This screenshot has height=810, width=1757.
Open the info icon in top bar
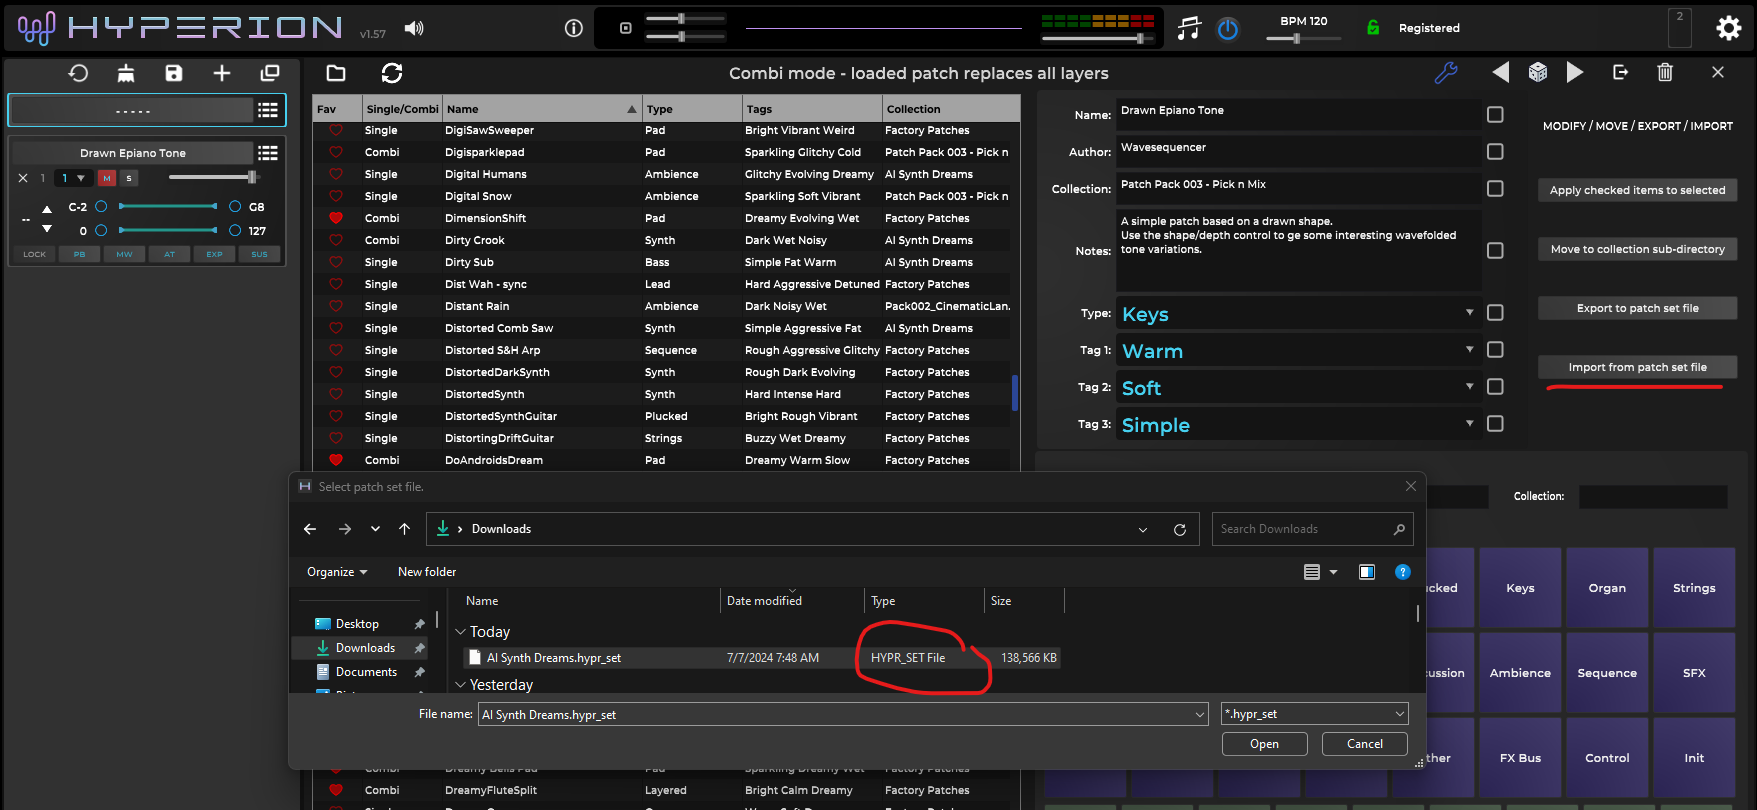click(x=574, y=28)
